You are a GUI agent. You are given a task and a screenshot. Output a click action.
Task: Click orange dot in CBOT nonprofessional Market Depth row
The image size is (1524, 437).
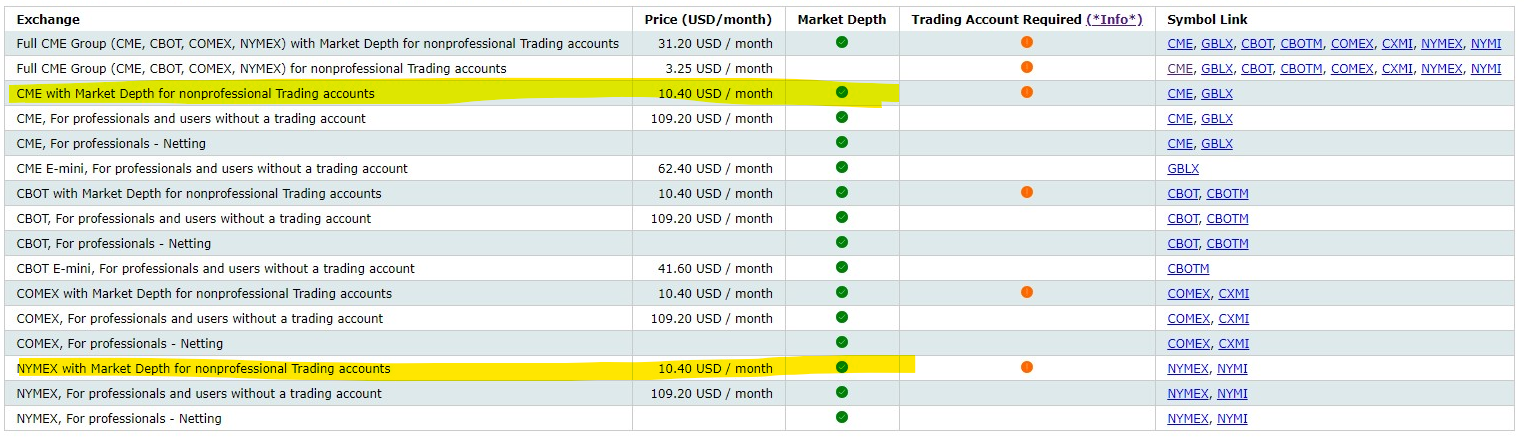pyautogui.click(x=1027, y=192)
